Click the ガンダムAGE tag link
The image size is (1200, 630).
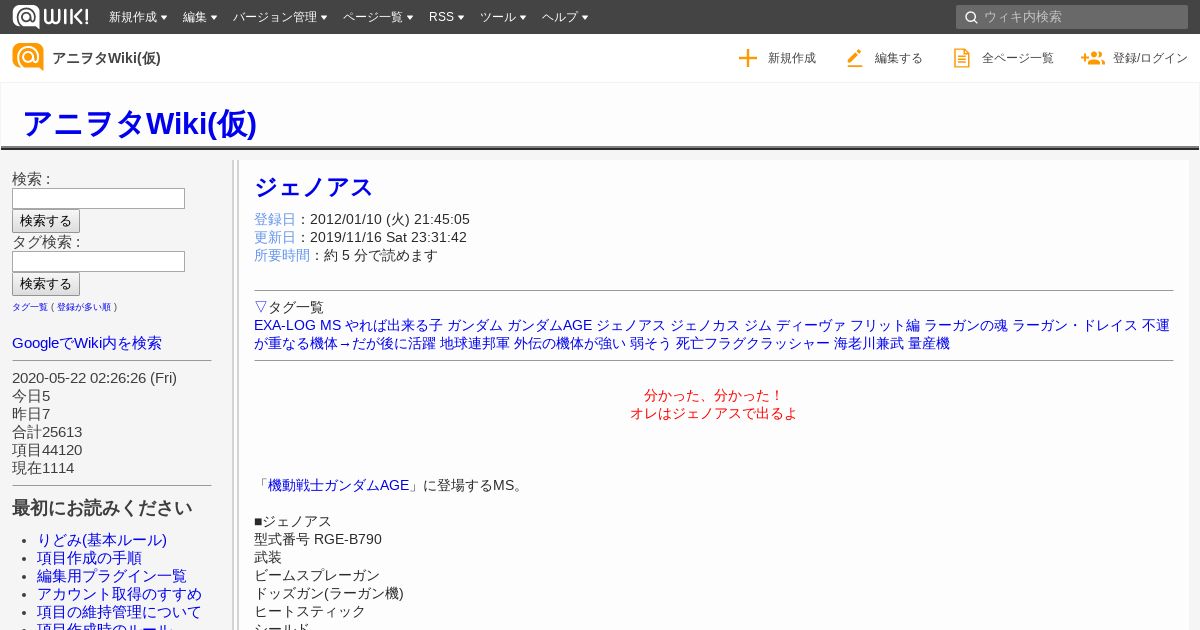(549, 325)
